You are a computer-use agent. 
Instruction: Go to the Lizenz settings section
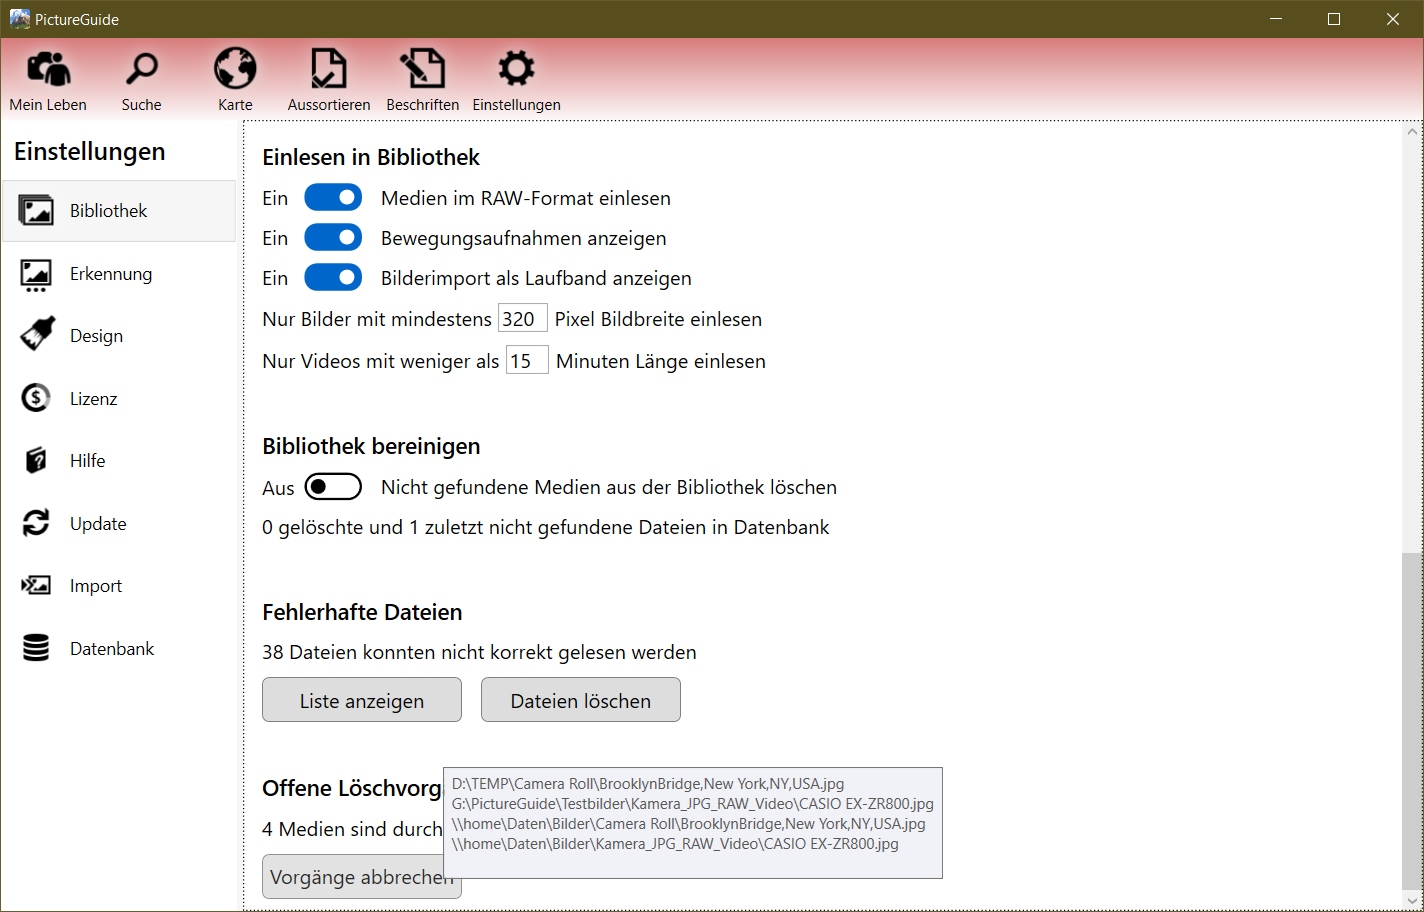pyautogui.click(x=119, y=399)
